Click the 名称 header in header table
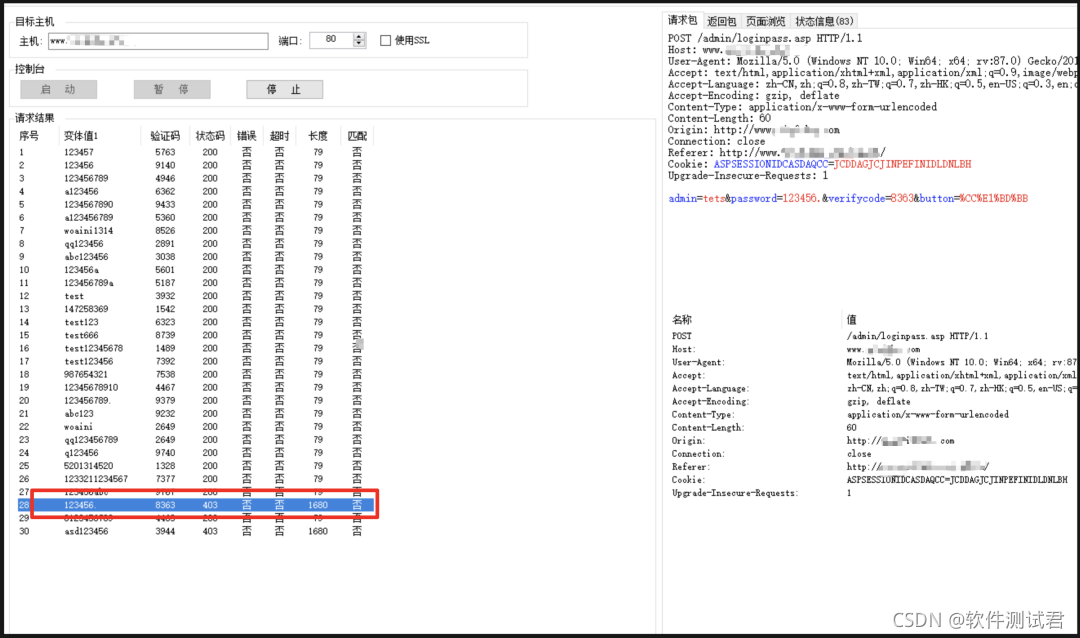This screenshot has width=1080, height=638. pyautogui.click(x=754, y=320)
